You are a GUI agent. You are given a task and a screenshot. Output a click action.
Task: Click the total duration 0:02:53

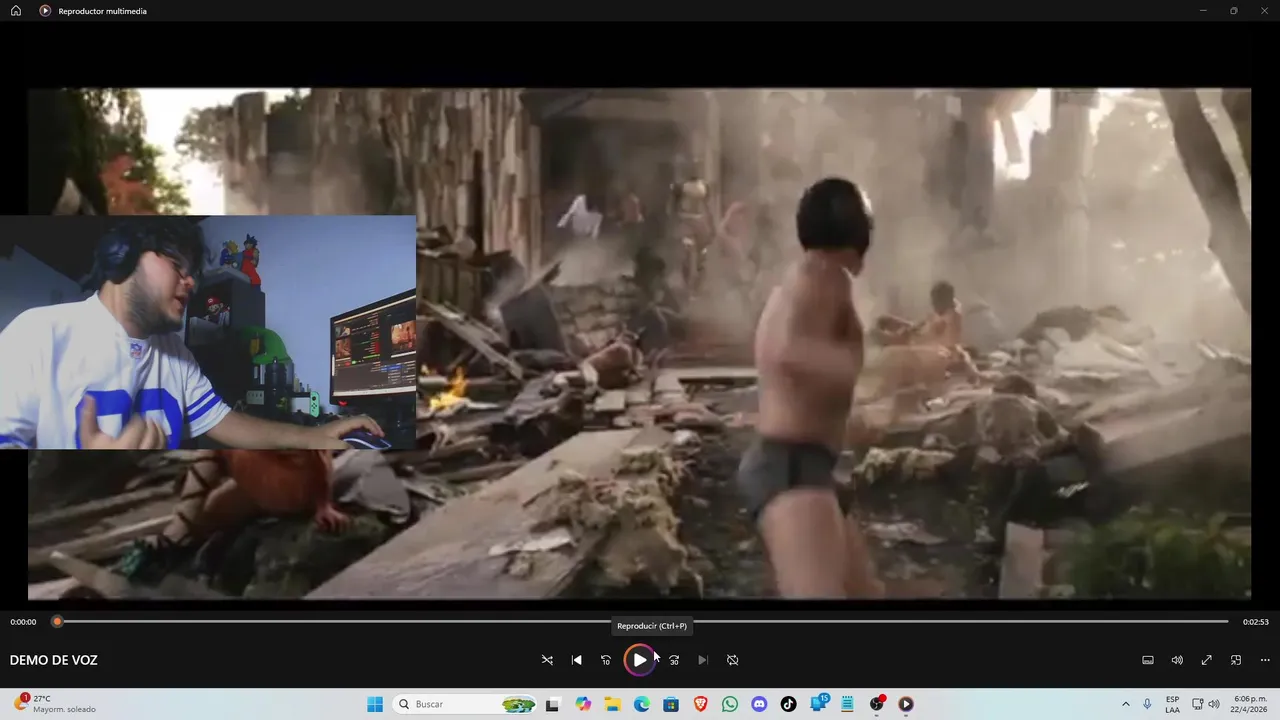point(1255,622)
